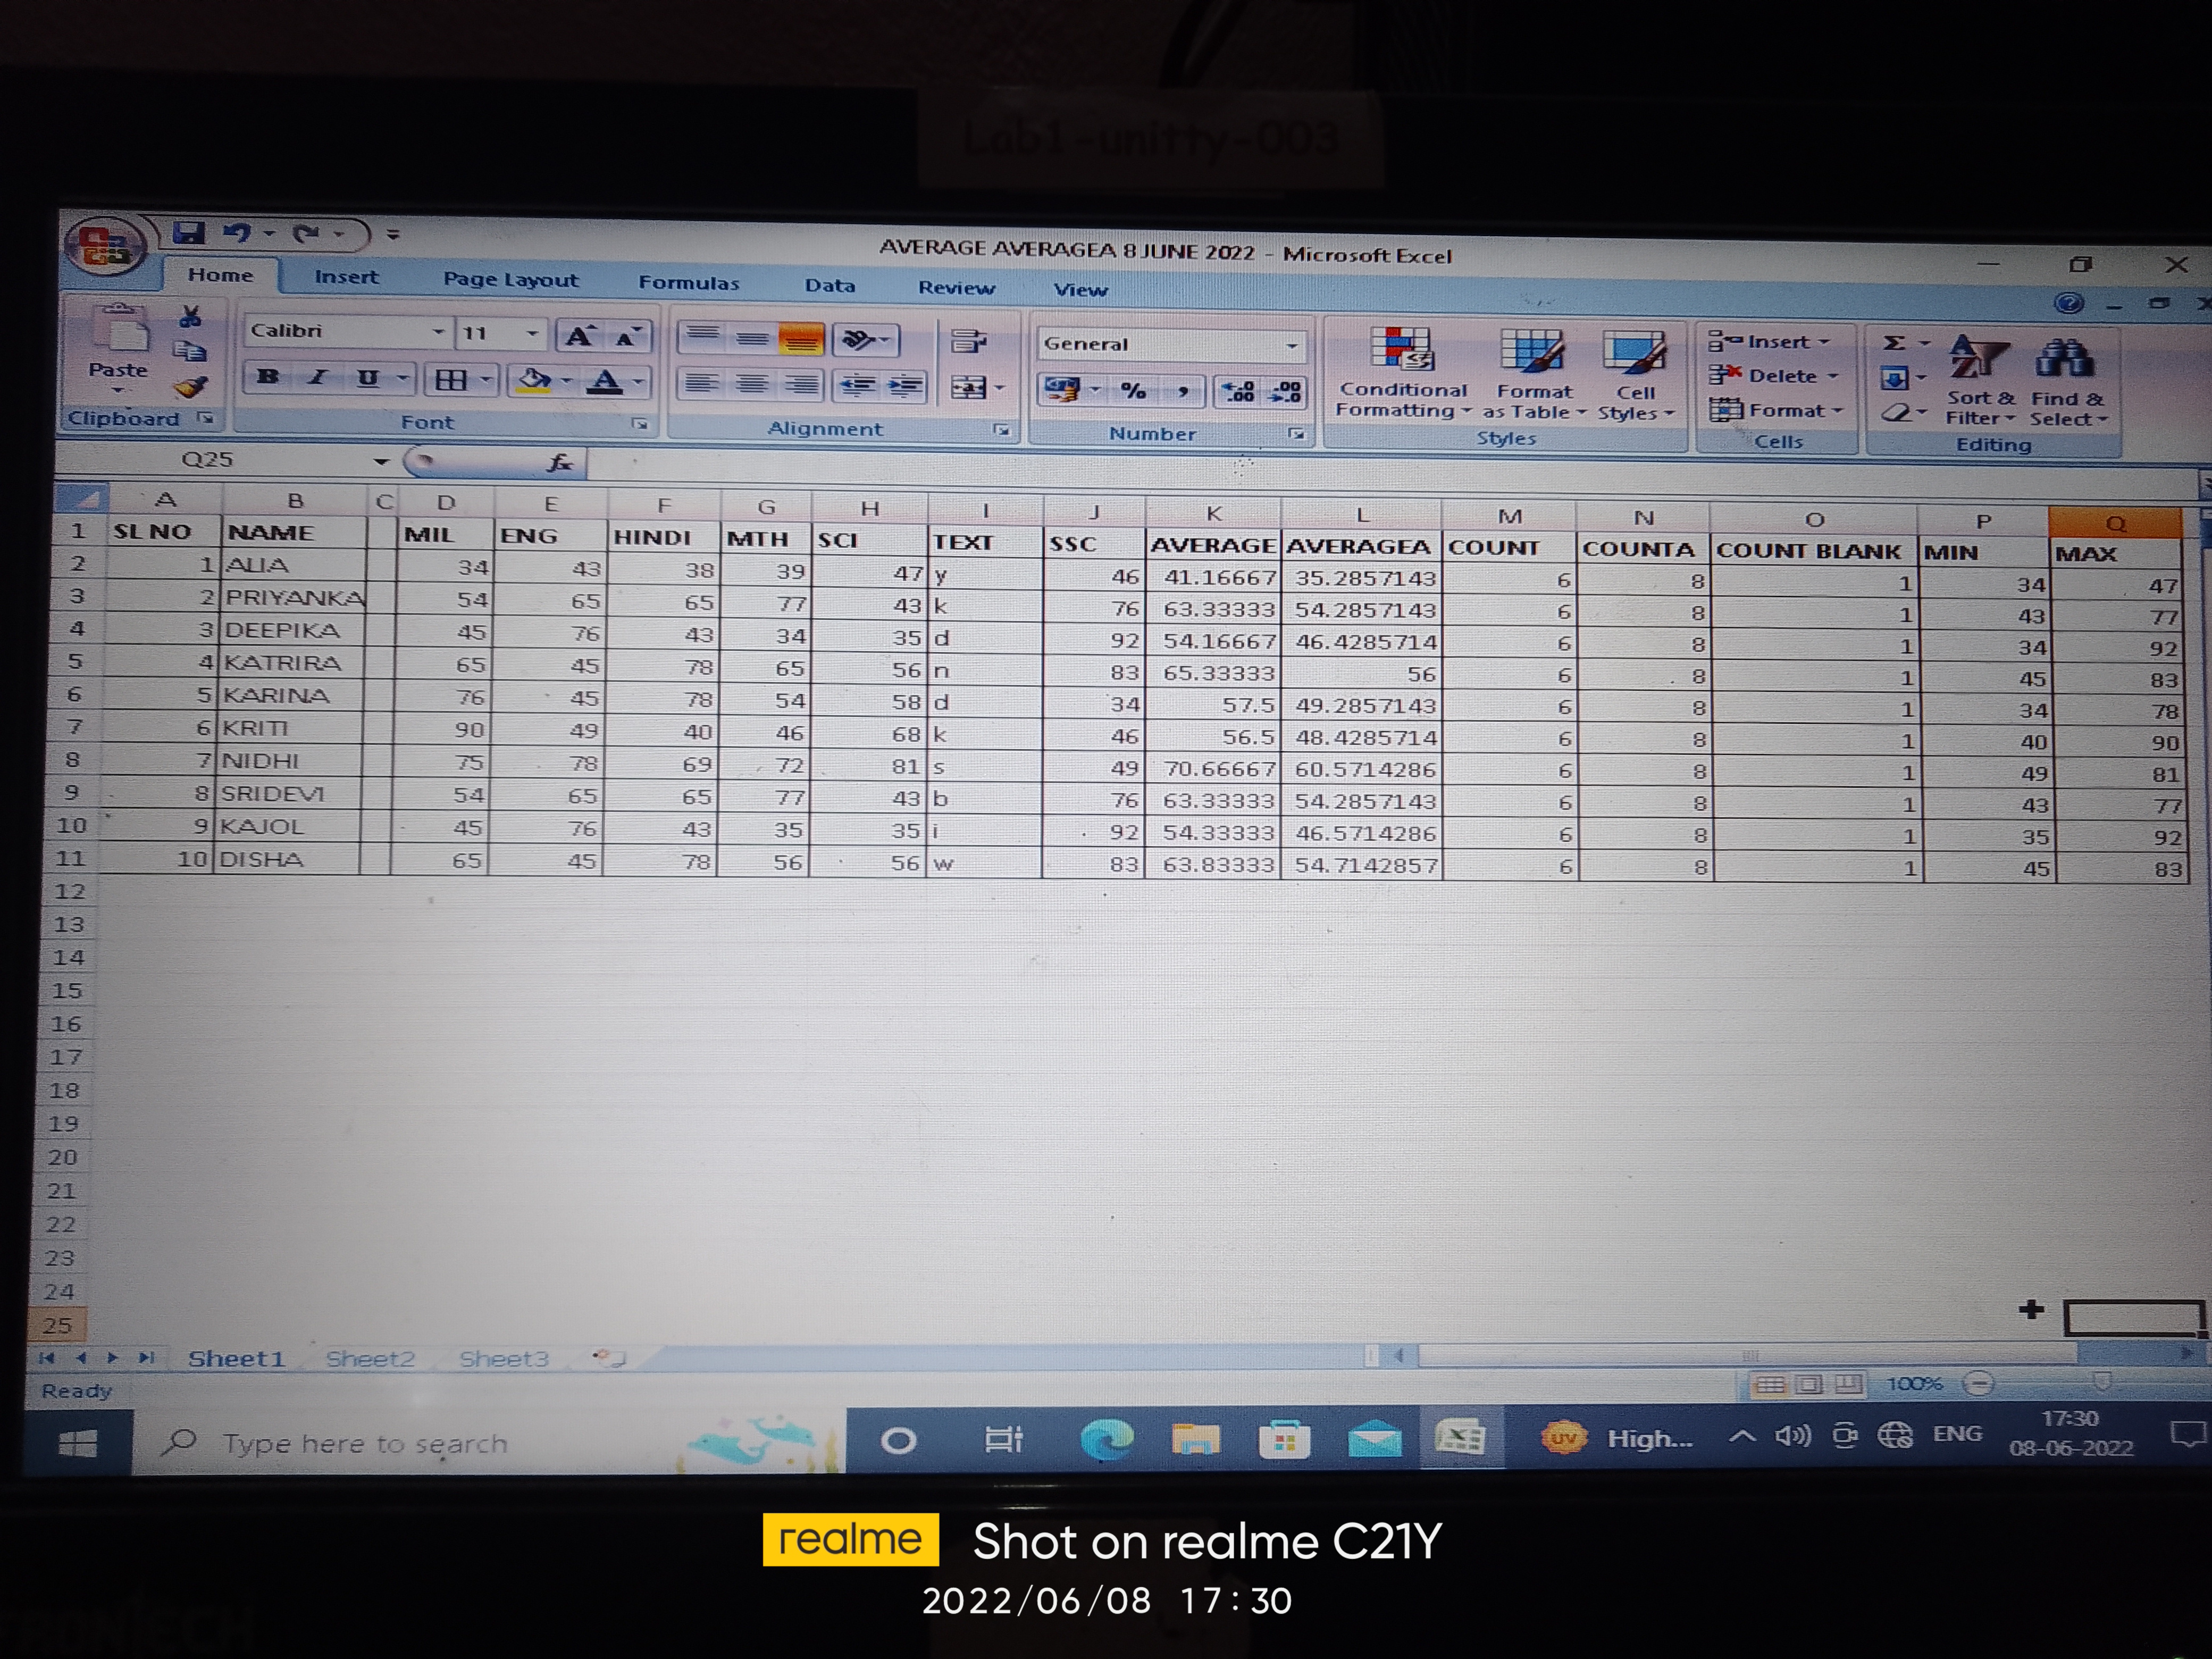2212x1659 pixels.
Task: Click the Save icon in quick access toolbar
Action: 188,233
